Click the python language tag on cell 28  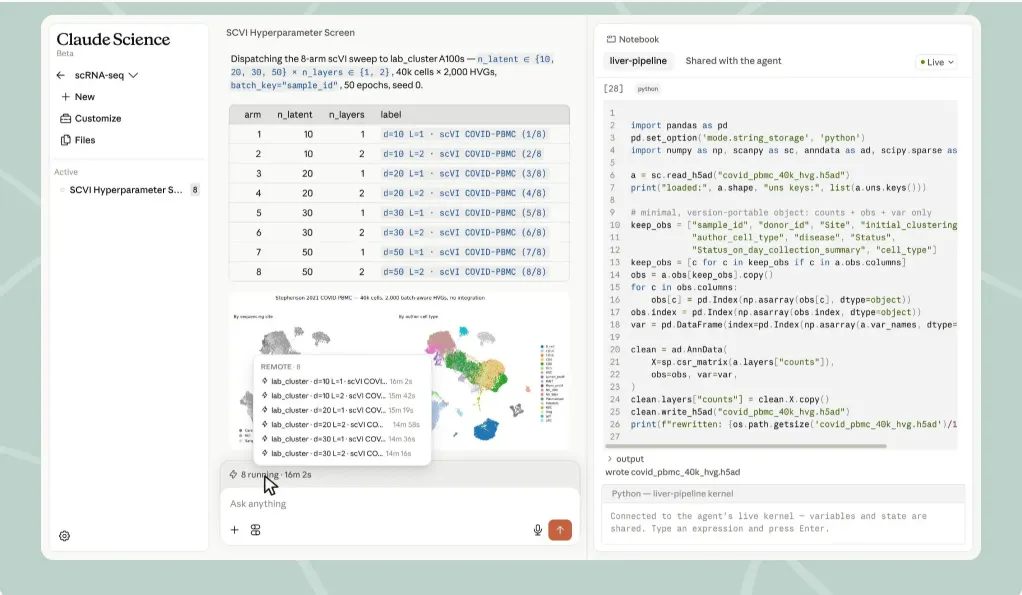click(x=647, y=89)
